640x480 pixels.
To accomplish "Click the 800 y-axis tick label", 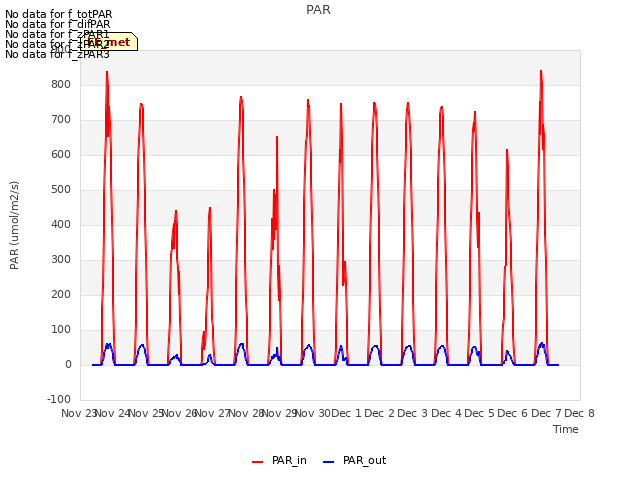I will [61, 84].
